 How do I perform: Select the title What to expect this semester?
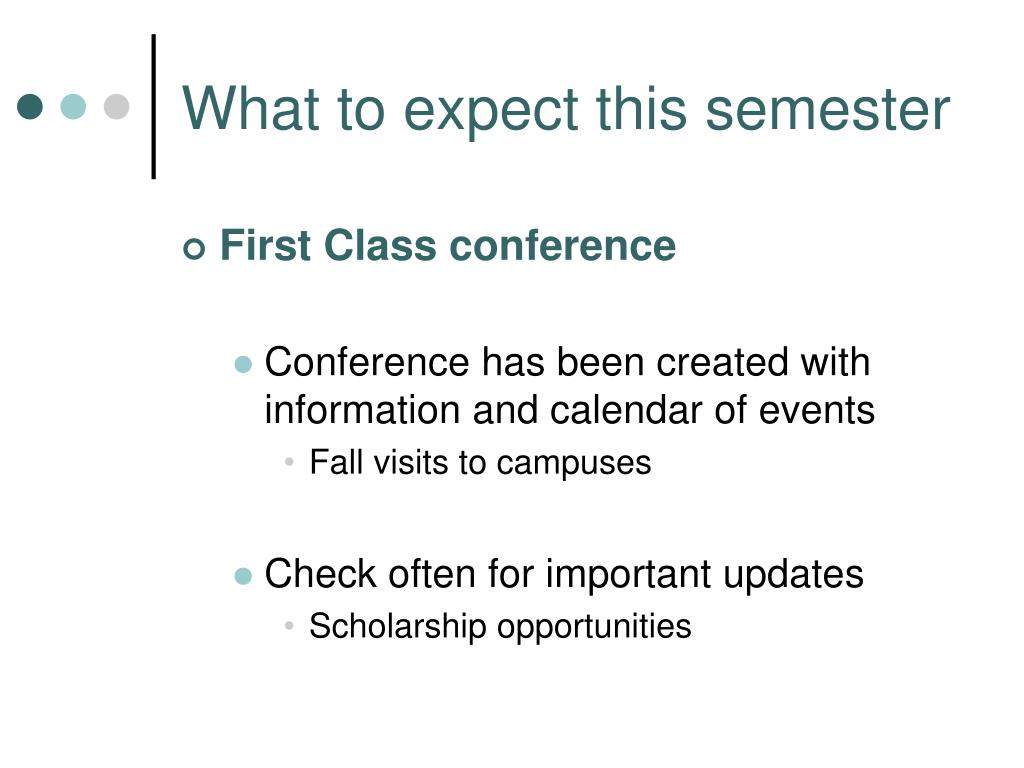pos(566,109)
